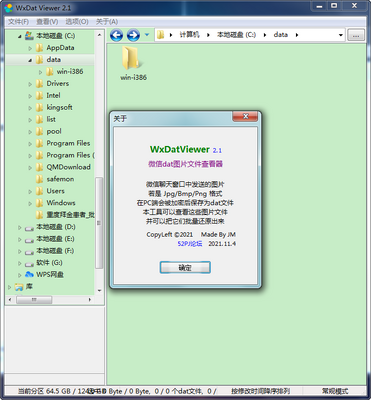The width and height of the screenshot is (371, 400).
Task: Click the 常规模式 status entry
Action: pyautogui.click(x=335, y=391)
